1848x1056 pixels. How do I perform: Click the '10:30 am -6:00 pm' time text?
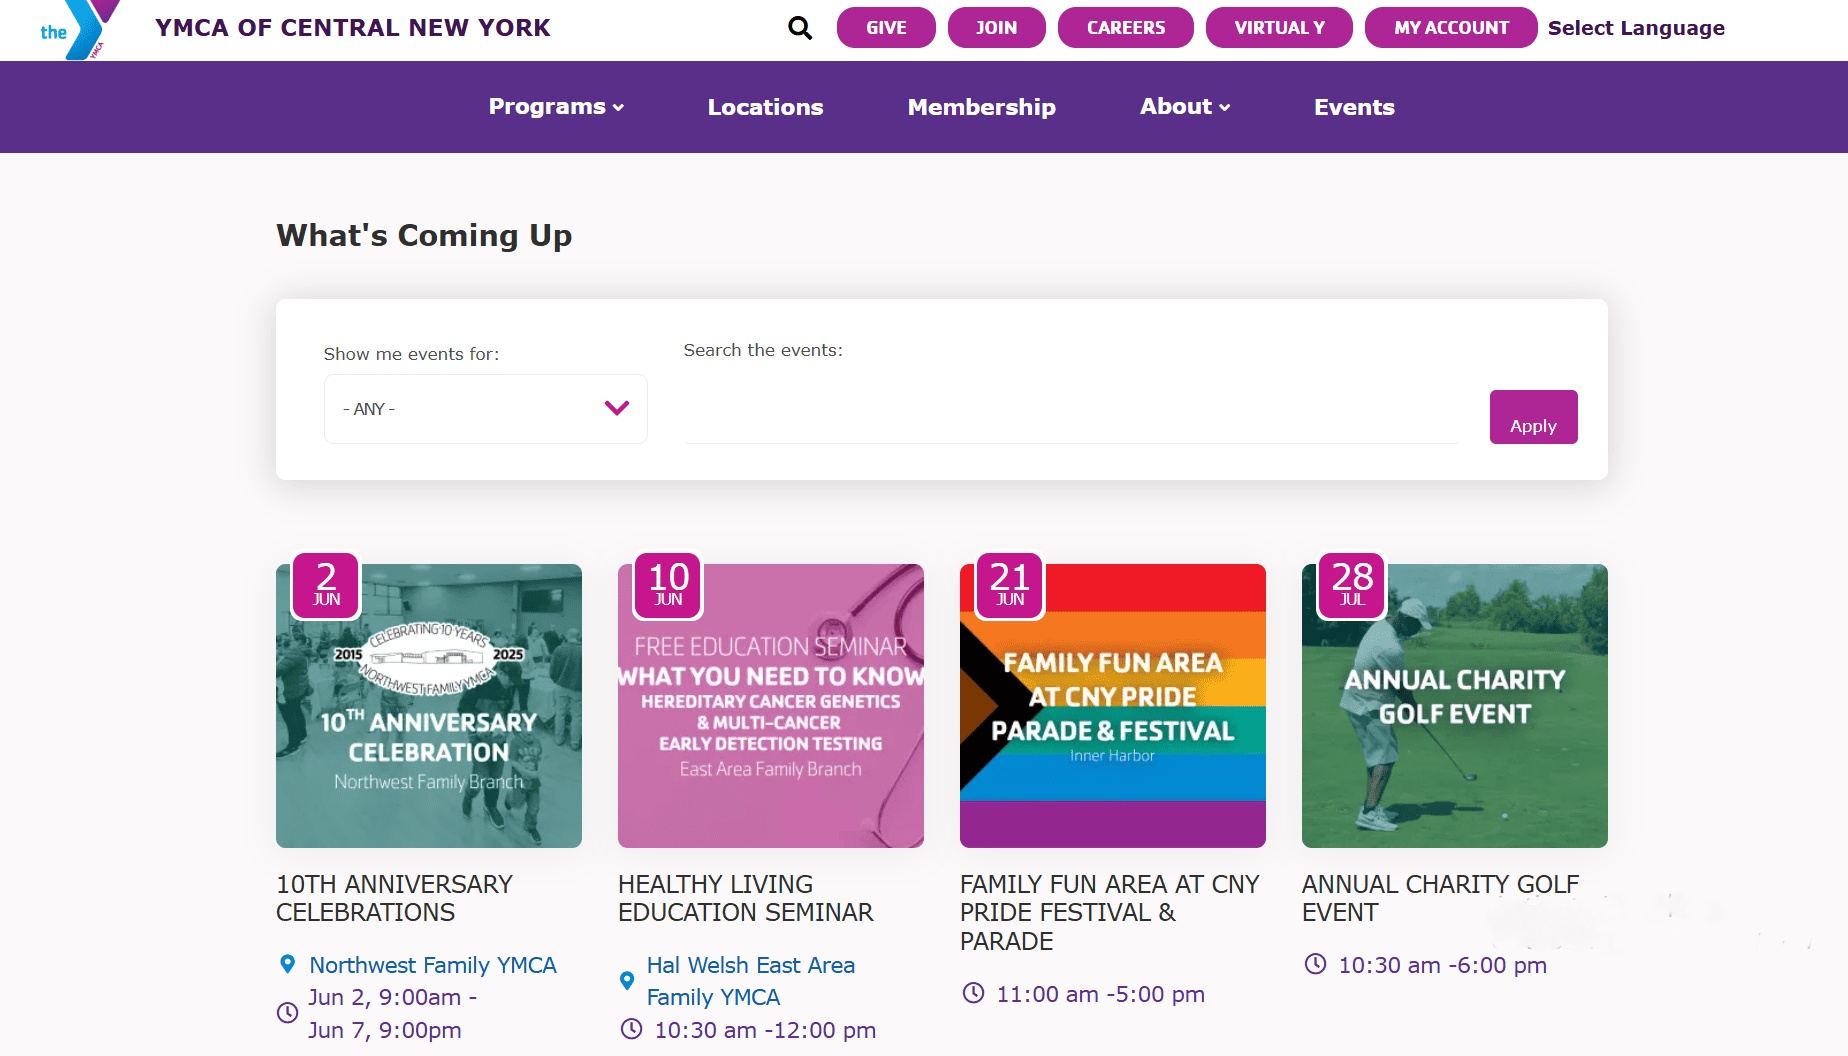[1443, 965]
